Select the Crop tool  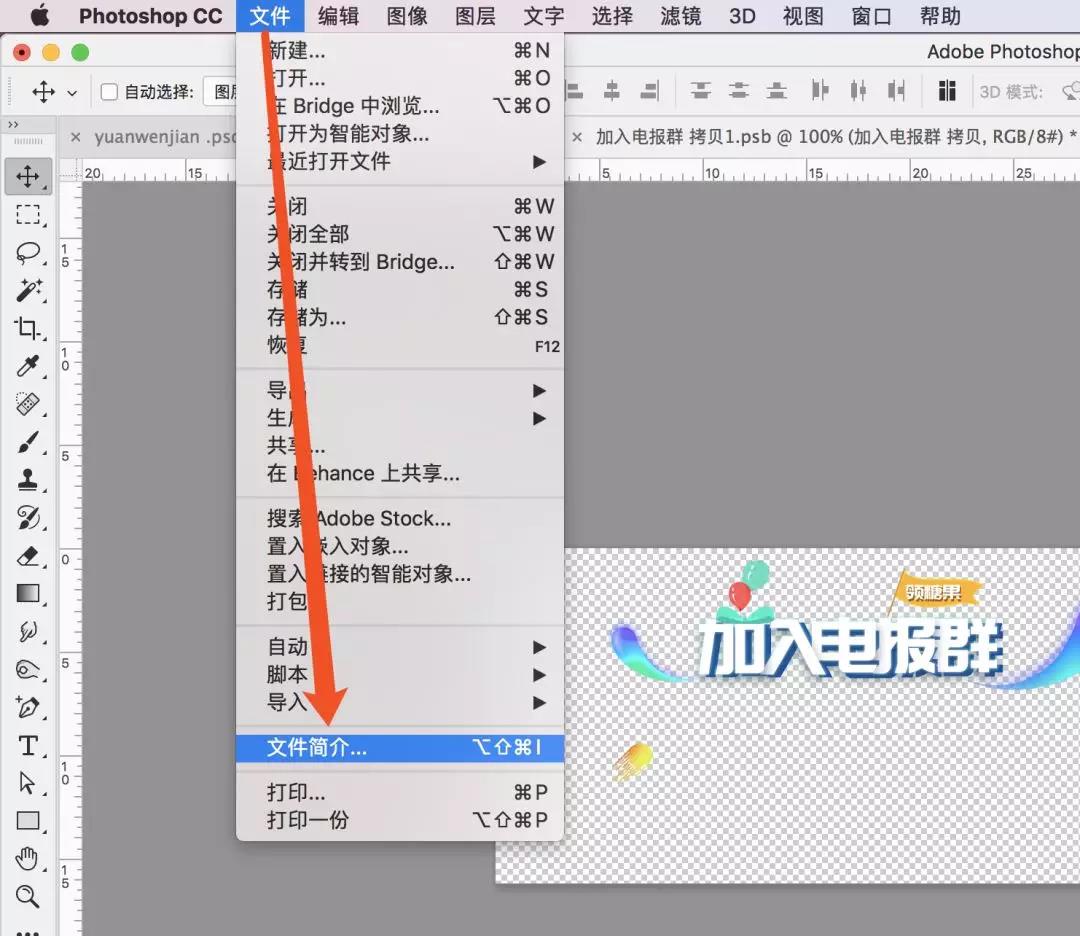coord(28,329)
